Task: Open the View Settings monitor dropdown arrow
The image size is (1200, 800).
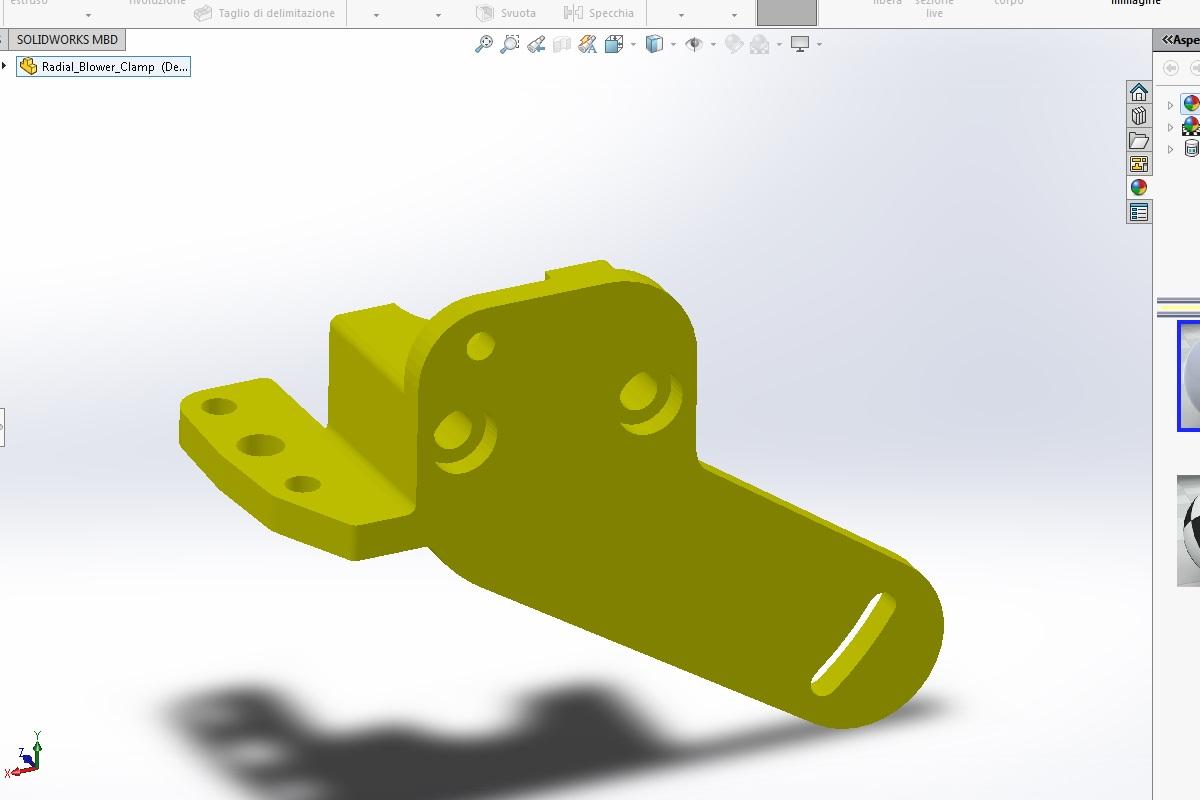Action: coord(819,44)
